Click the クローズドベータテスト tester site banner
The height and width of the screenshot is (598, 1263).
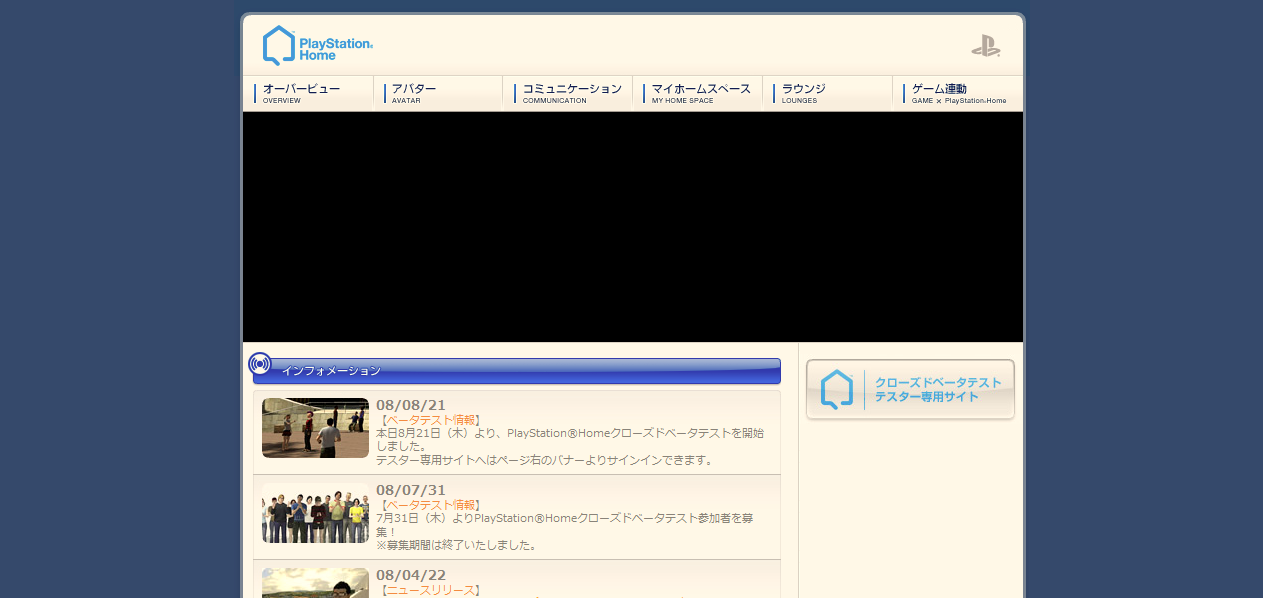pos(910,390)
